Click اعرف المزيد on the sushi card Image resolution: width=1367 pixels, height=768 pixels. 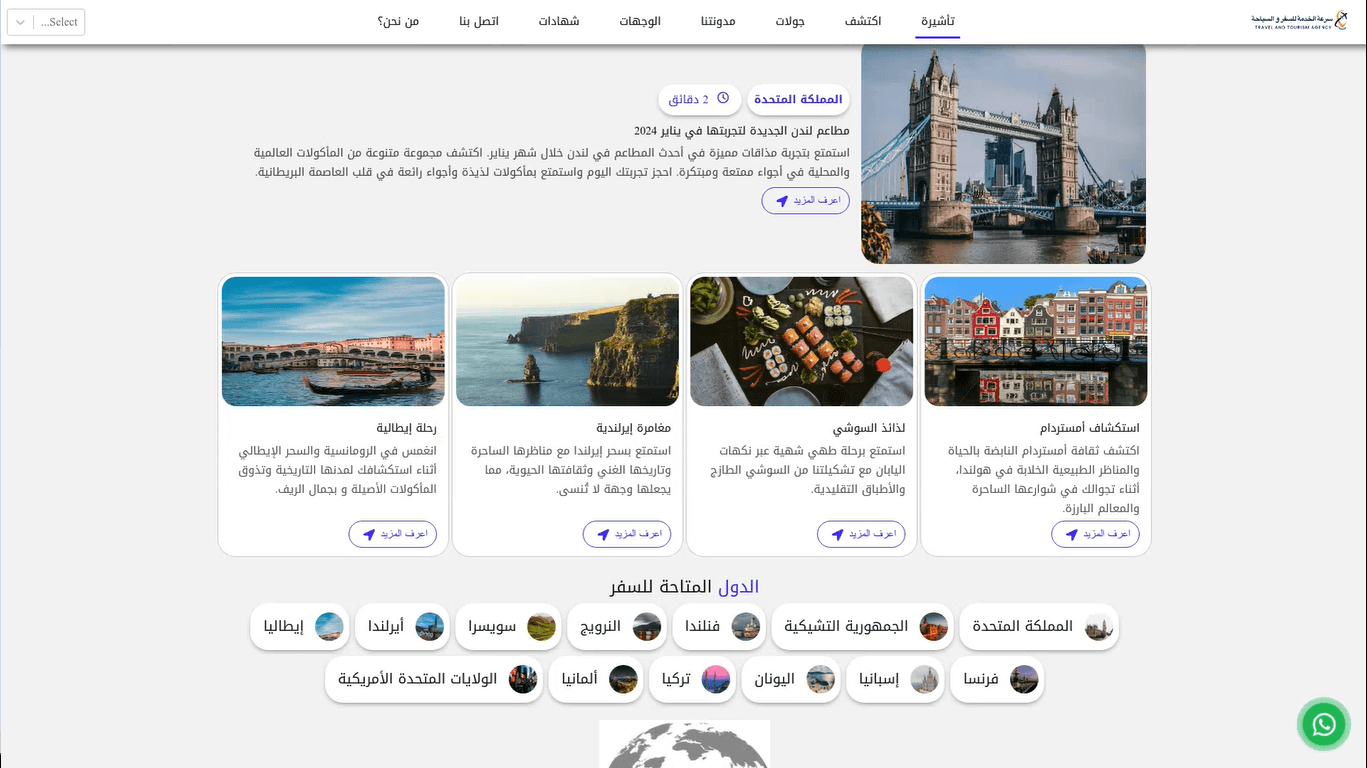(x=861, y=534)
